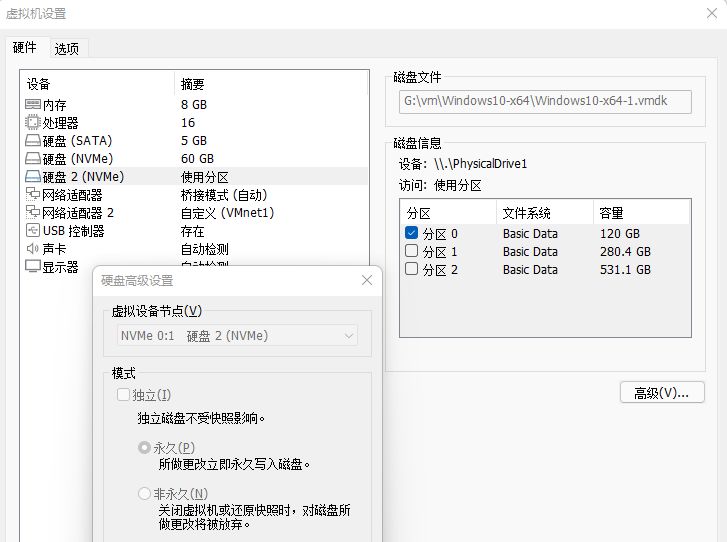
Task: Open the 虚拟设备节点 NVMe 0:1 dropdown
Action: [x=237, y=336]
